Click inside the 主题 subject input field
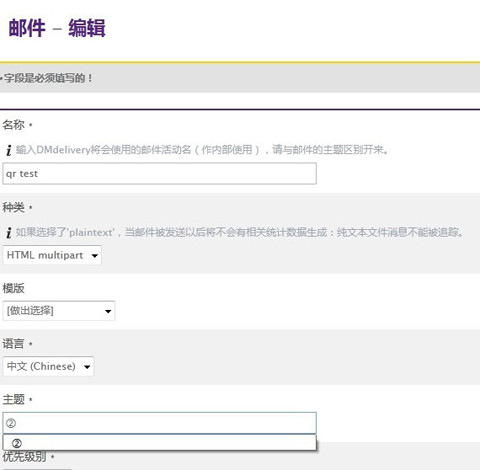Viewport: 480px width, 470px height. (x=159, y=423)
